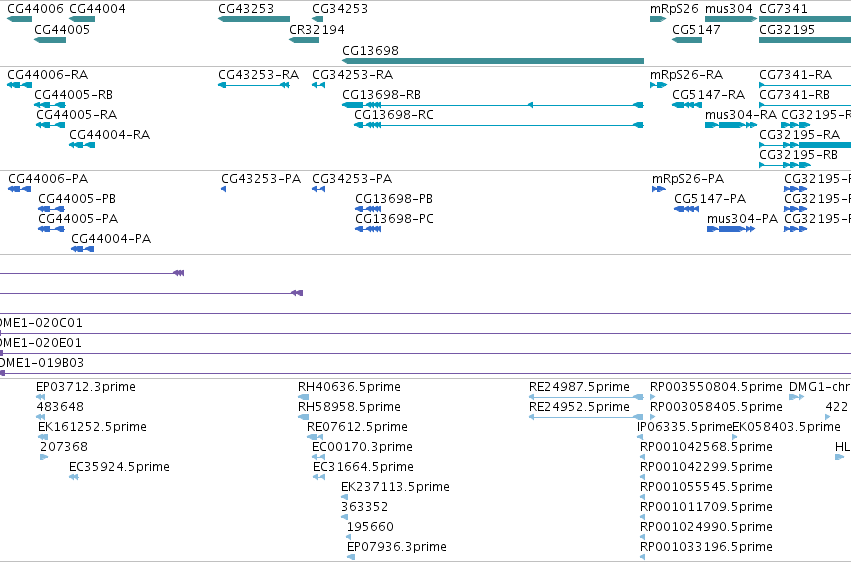The image size is (851, 562).
Task: Open transcript CG44005-RB
Action: point(50,105)
